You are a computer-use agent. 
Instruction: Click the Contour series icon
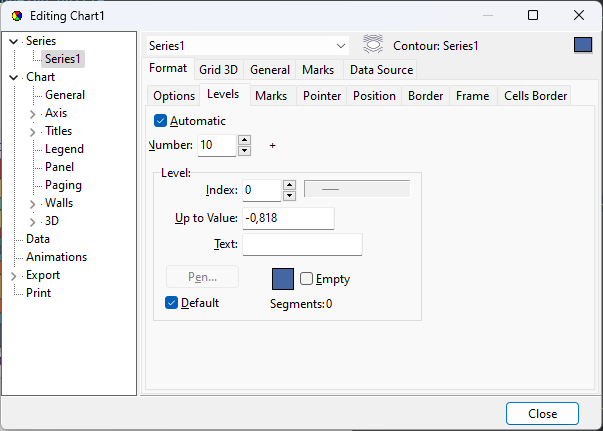(x=373, y=44)
